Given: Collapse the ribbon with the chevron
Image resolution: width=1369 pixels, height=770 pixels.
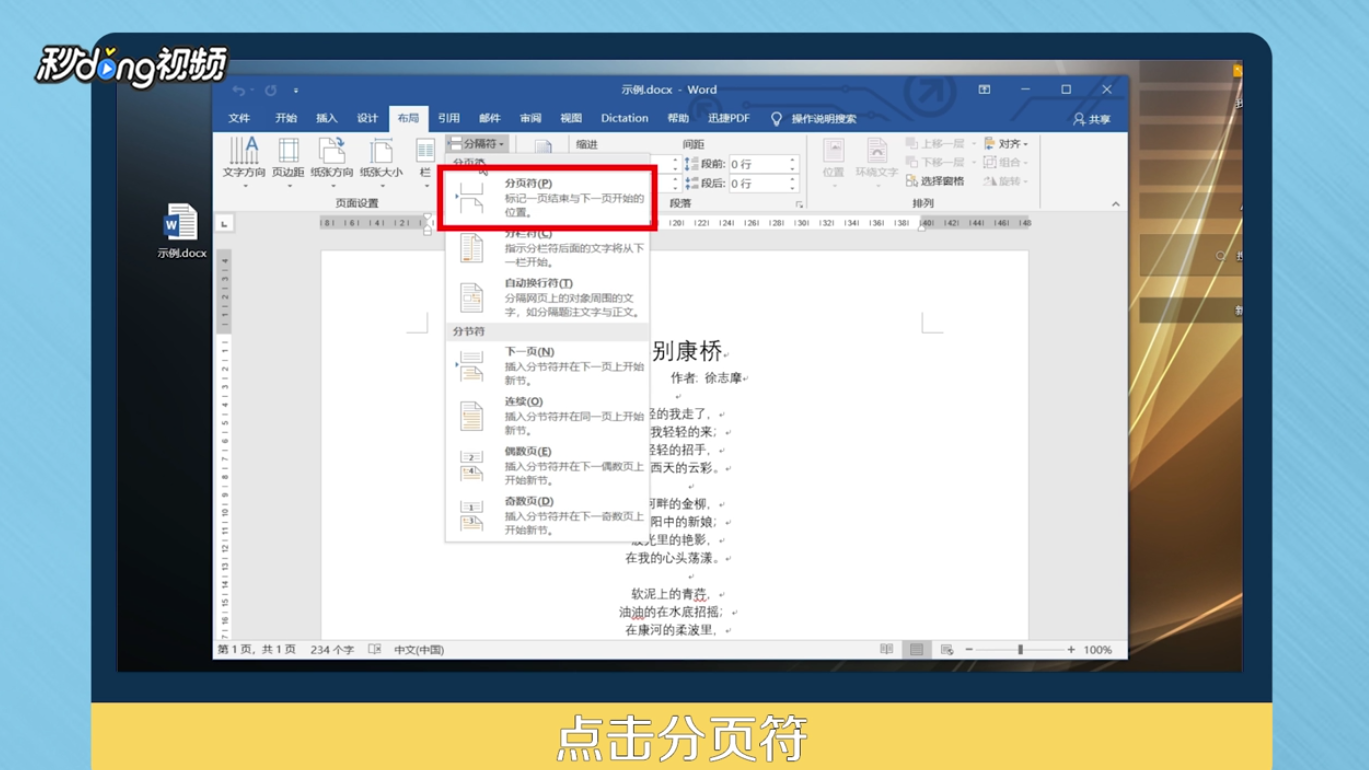Looking at the screenshot, I should (x=1116, y=204).
